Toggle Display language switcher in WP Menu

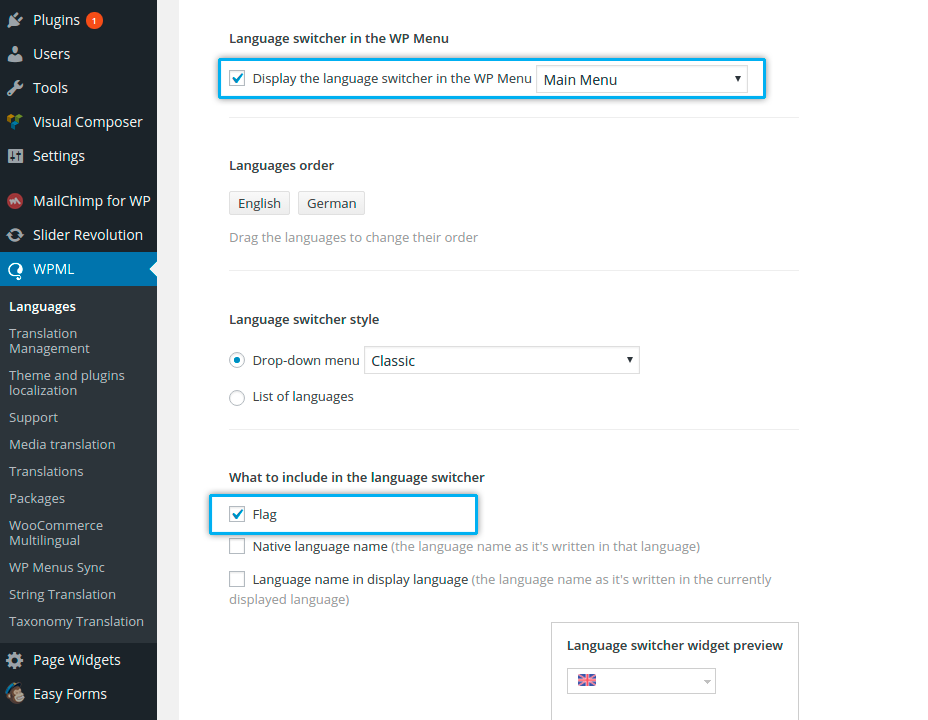tap(237, 78)
